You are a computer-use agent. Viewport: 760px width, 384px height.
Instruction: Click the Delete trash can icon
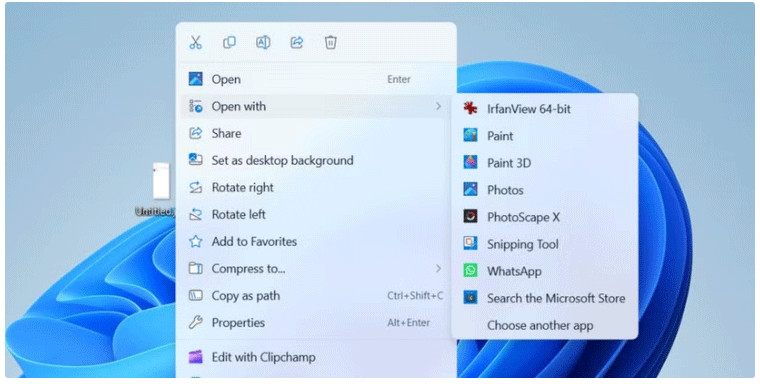[331, 42]
